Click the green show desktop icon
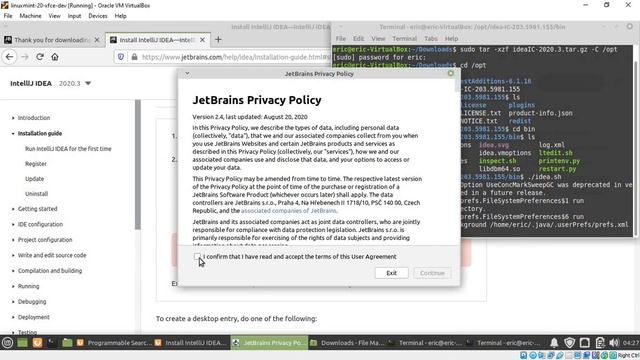The height and width of the screenshot is (360, 640). (x=22, y=343)
